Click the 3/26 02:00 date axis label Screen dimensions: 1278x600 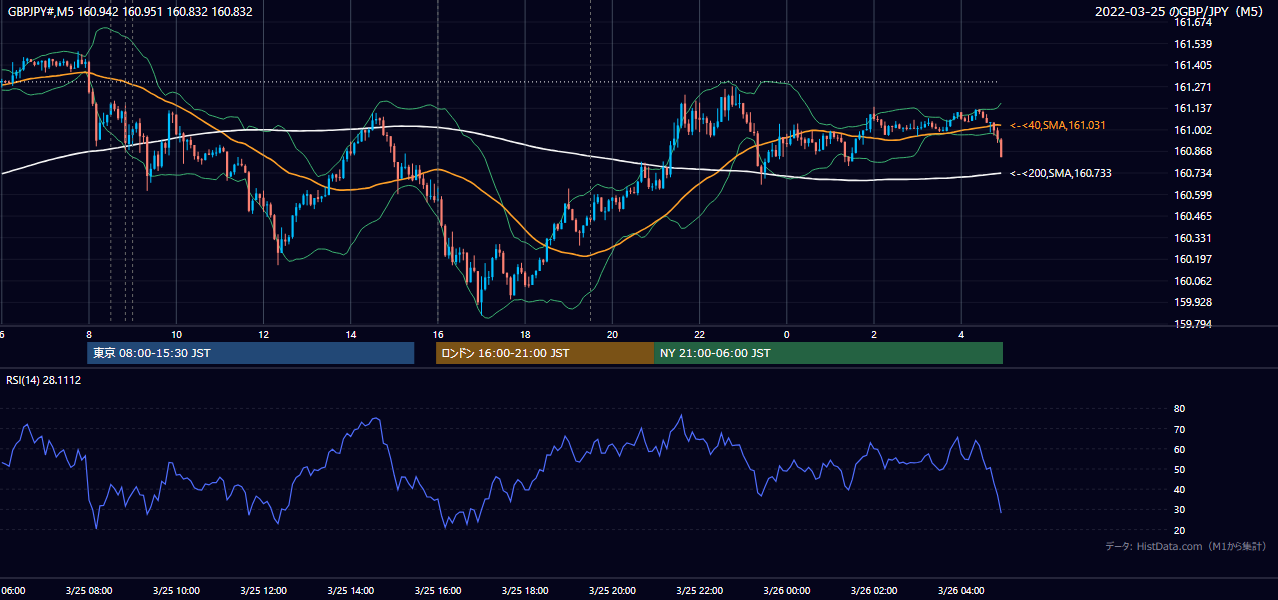coord(875,590)
